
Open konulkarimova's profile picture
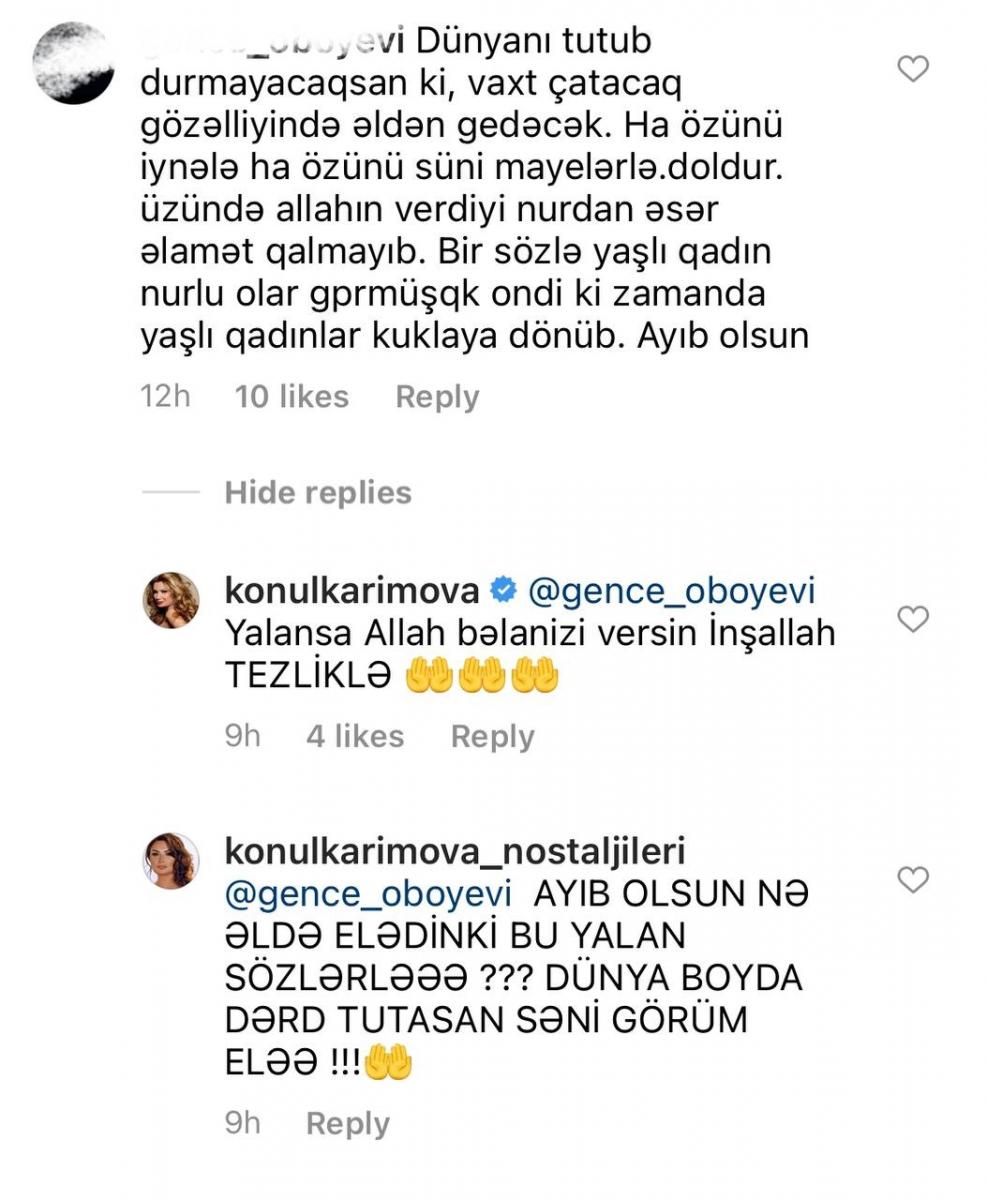tap(172, 600)
